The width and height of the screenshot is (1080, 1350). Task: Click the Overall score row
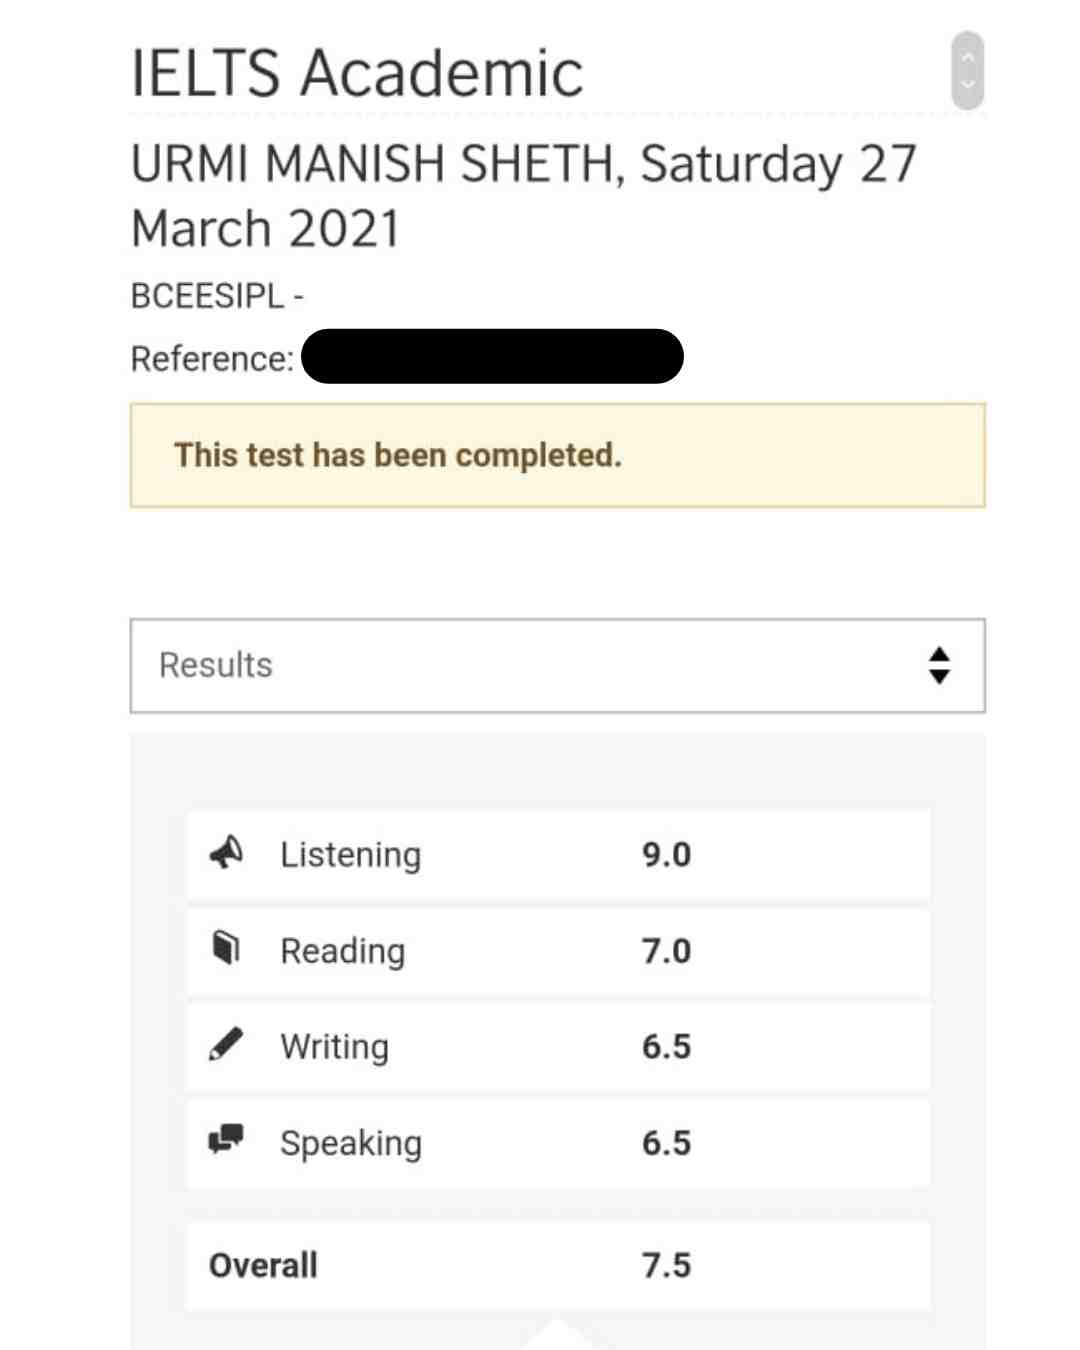point(558,1265)
